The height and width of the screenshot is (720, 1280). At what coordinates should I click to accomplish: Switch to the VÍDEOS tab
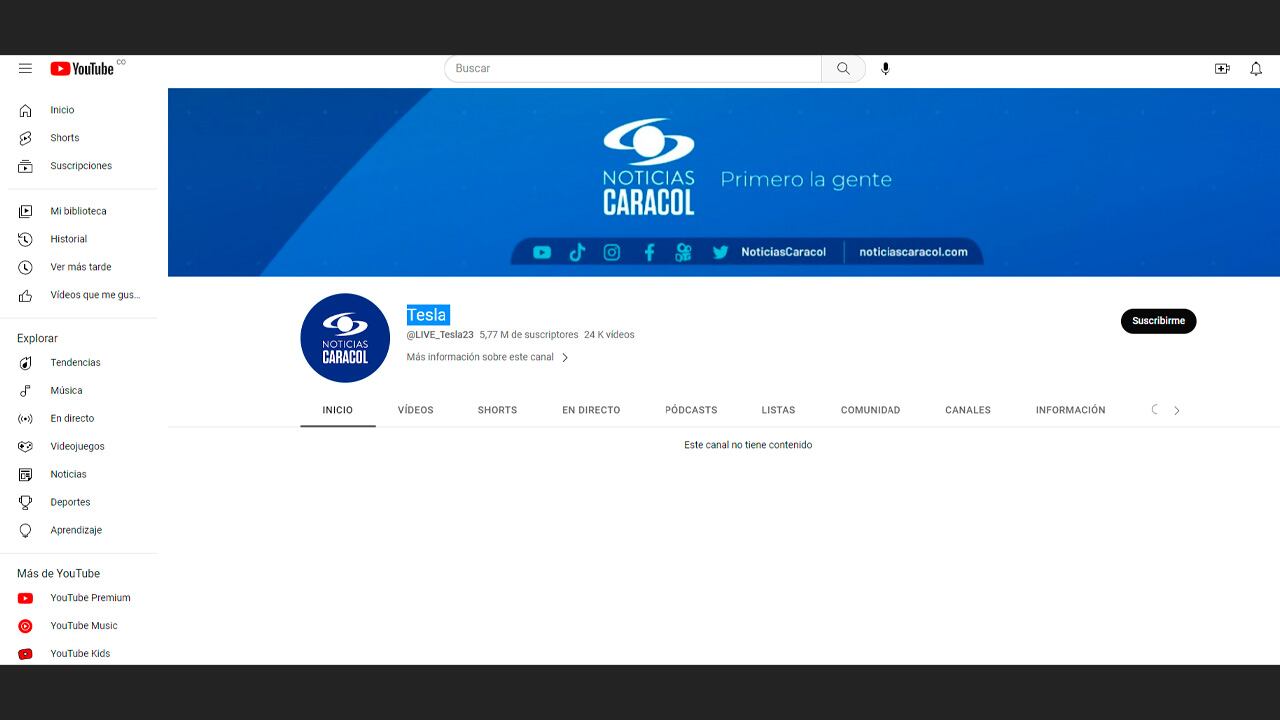coord(415,410)
